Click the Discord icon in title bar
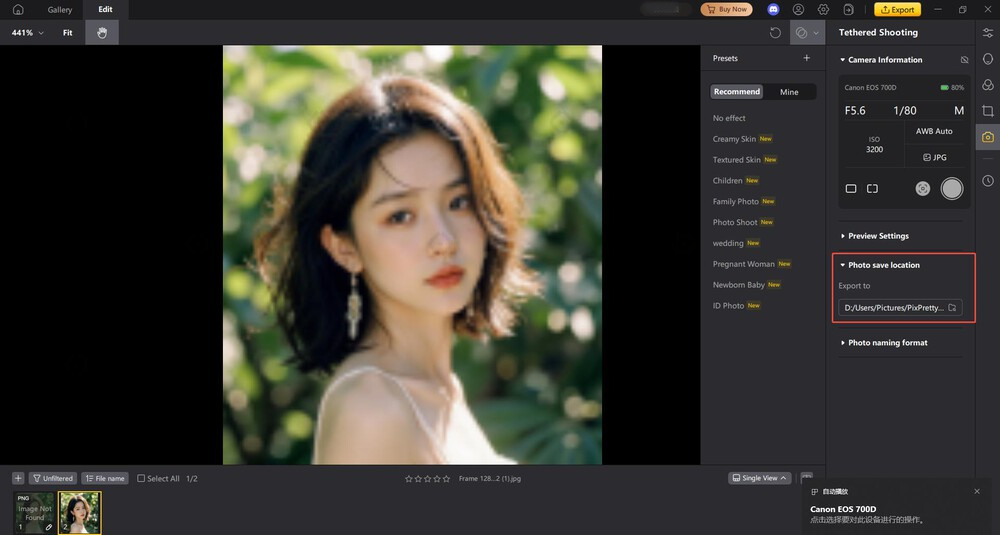The height and width of the screenshot is (535, 1000). (x=773, y=10)
